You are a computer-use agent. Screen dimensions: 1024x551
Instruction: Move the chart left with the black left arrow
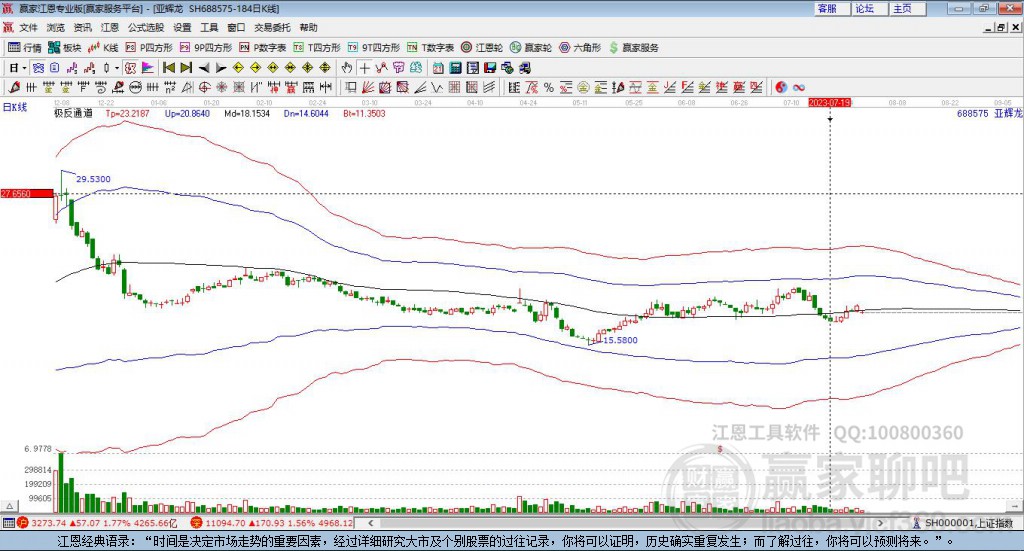tap(204, 67)
